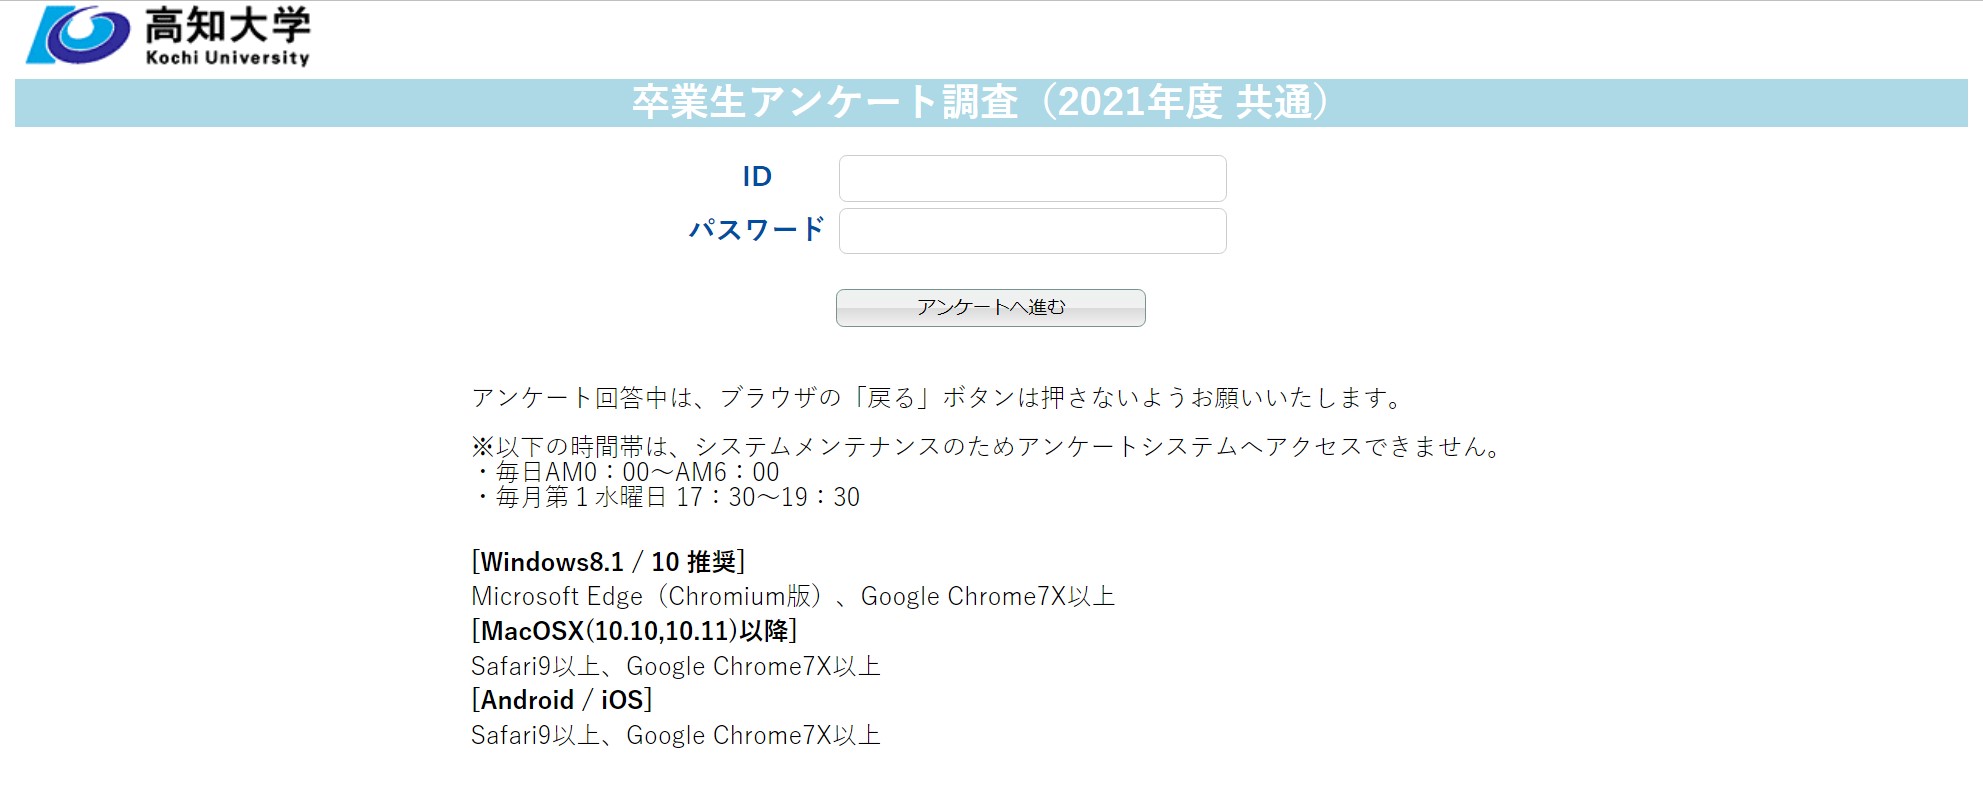Click the Kochi University English text in logo
This screenshot has height=790, width=1983.
click(x=228, y=58)
